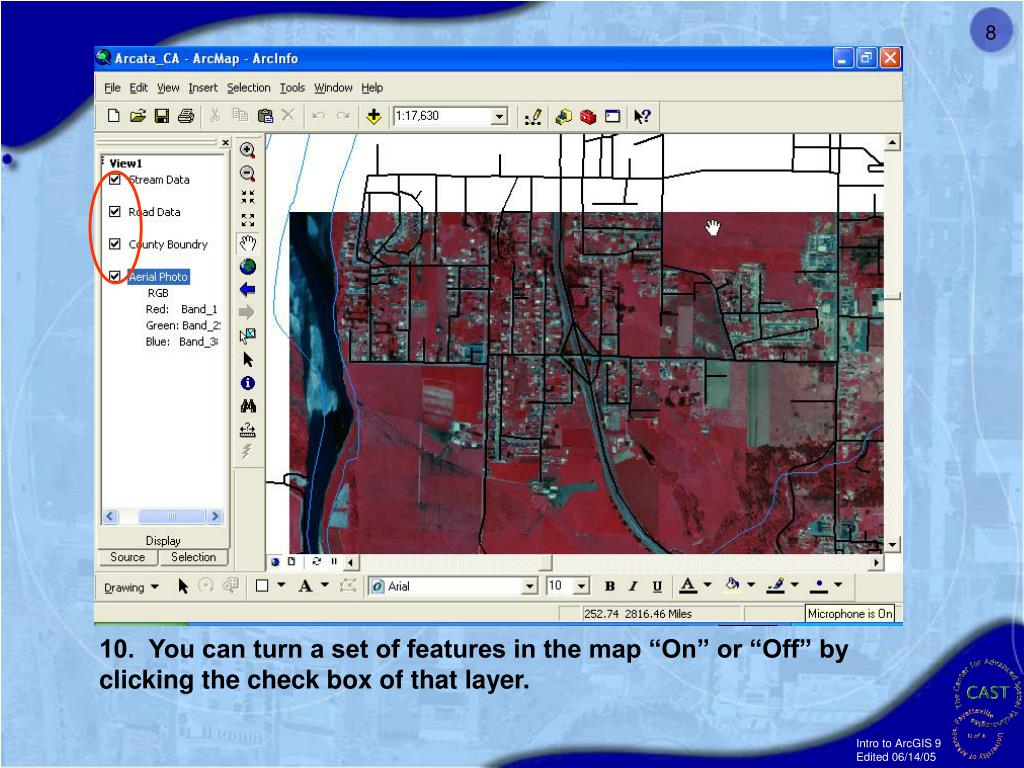Select the Select Features tool
1024x768 pixels.
coord(248,336)
